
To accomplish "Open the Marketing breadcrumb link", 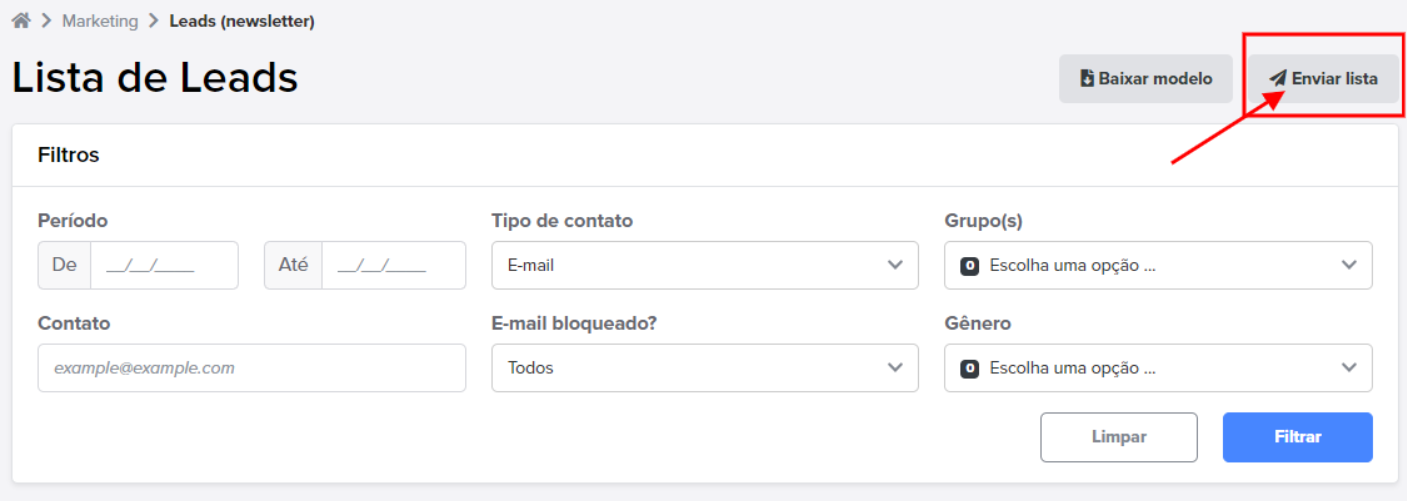I will [x=100, y=21].
